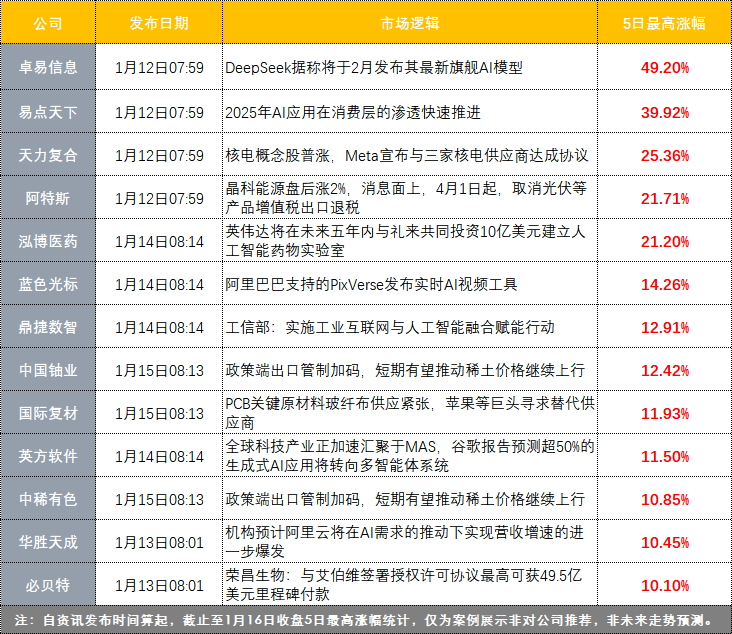Click the 发布日期 column header
Image resolution: width=732 pixels, height=634 pixels.
click(x=158, y=23)
